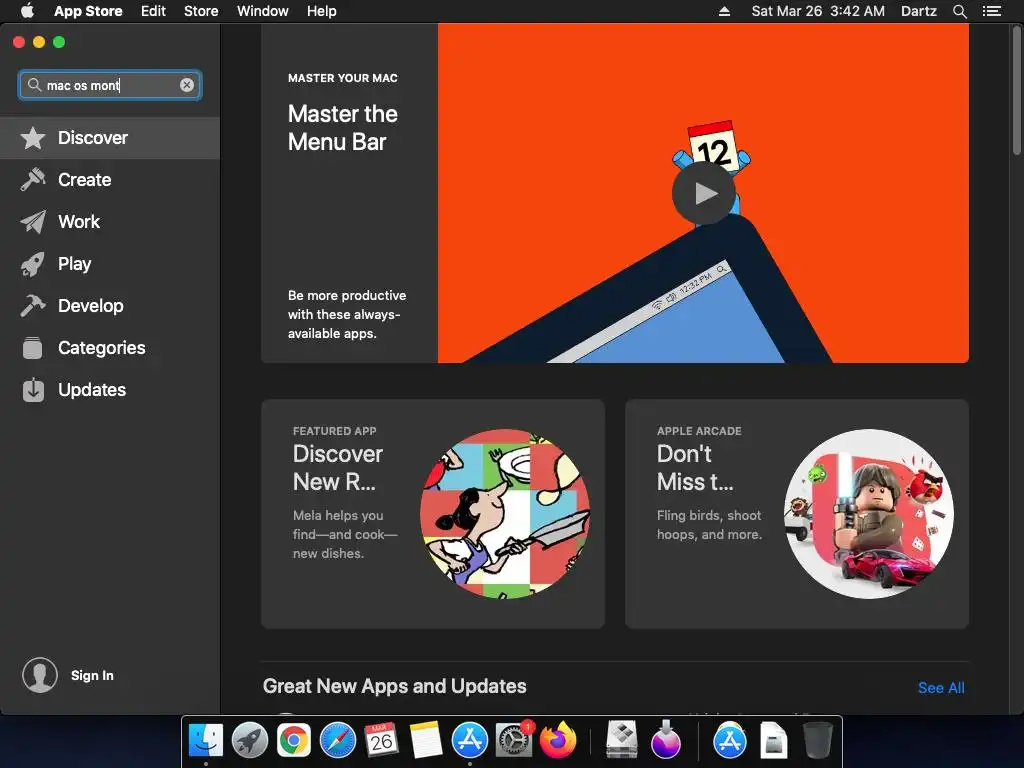Click the 'Fling birds, shoot hoops' description

click(709, 525)
